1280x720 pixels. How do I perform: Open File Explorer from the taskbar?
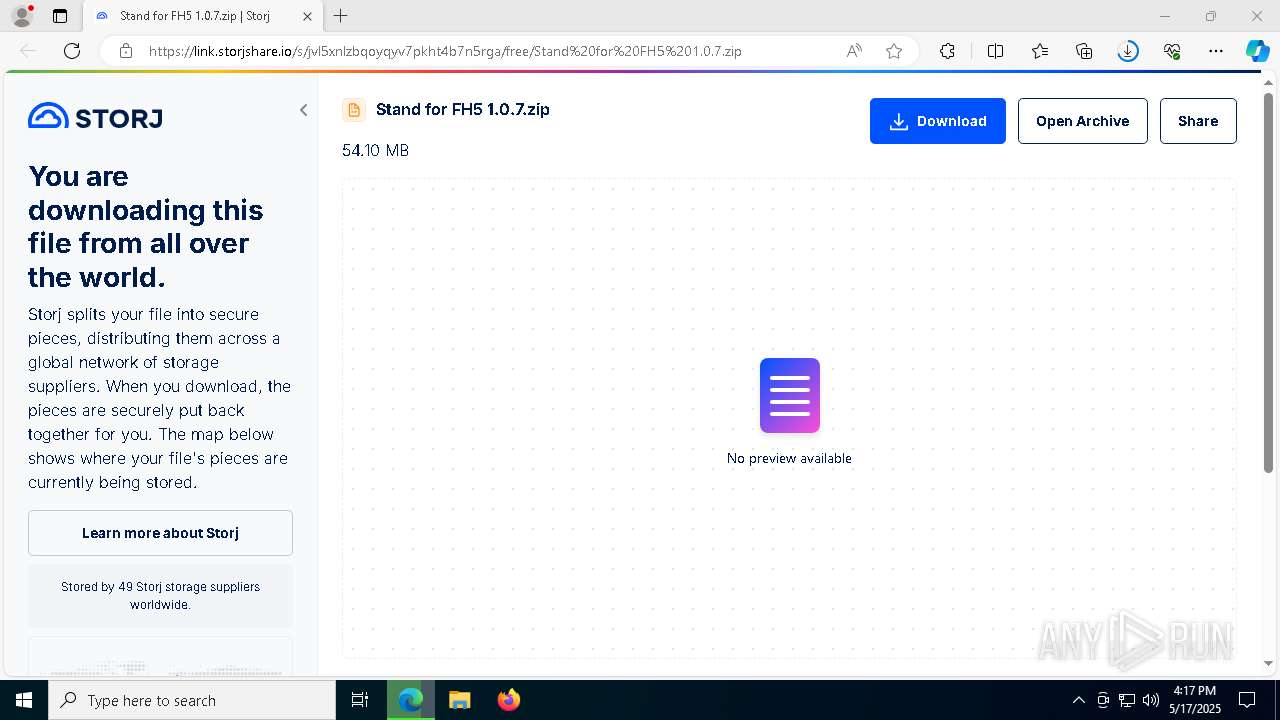point(459,700)
